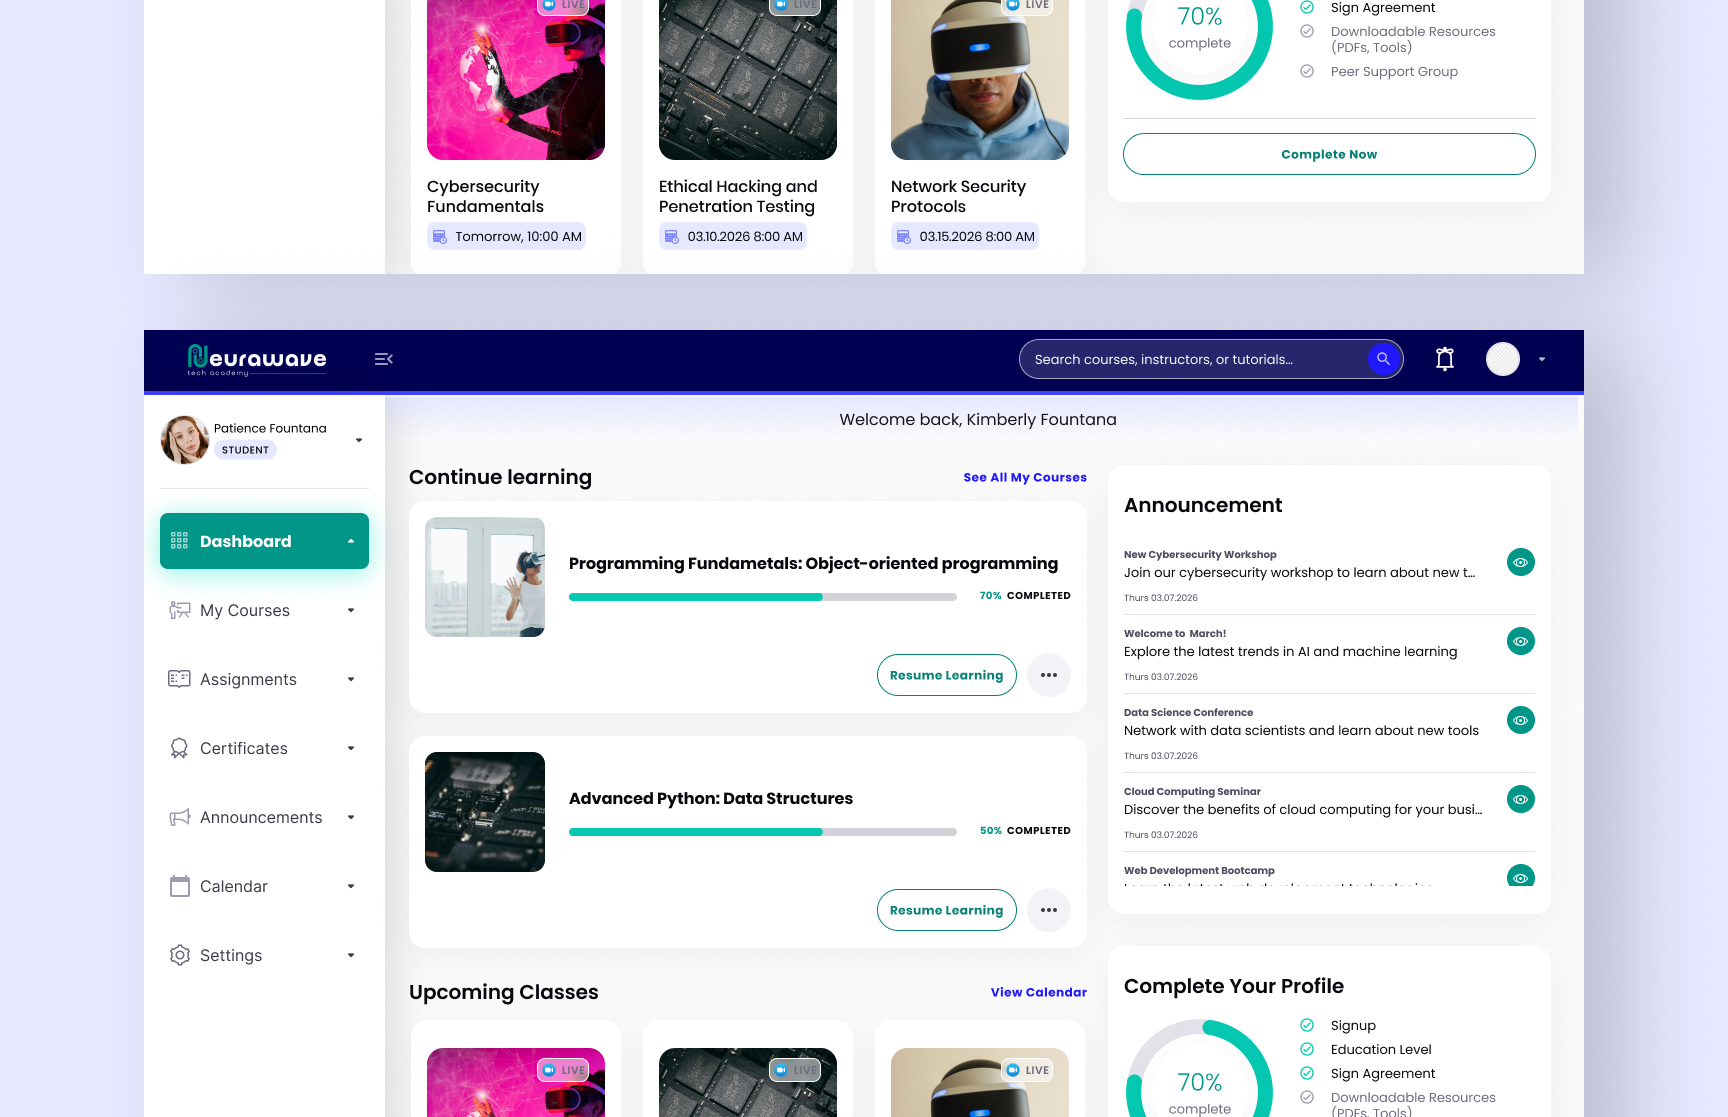This screenshot has height=1117, width=1728.
Task: Collapse the sidebar with the menu toggle icon
Action: tap(384, 359)
